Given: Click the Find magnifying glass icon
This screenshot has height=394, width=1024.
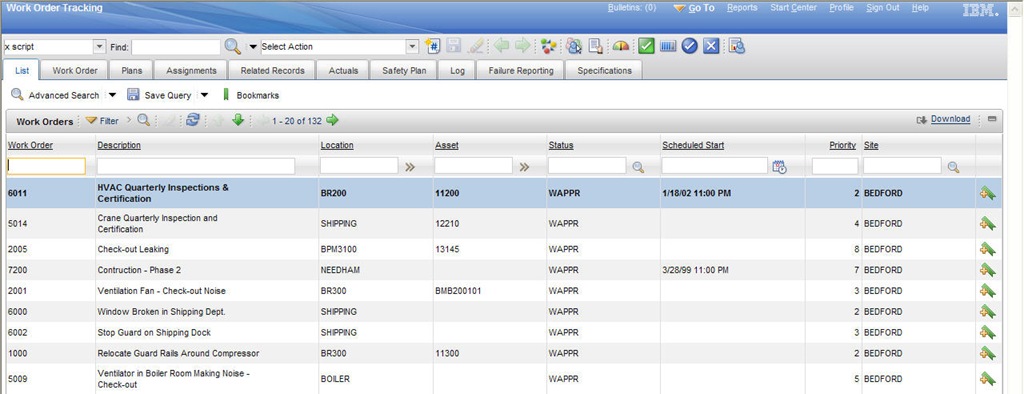Looking at the screenshot, I should point(232,46).
